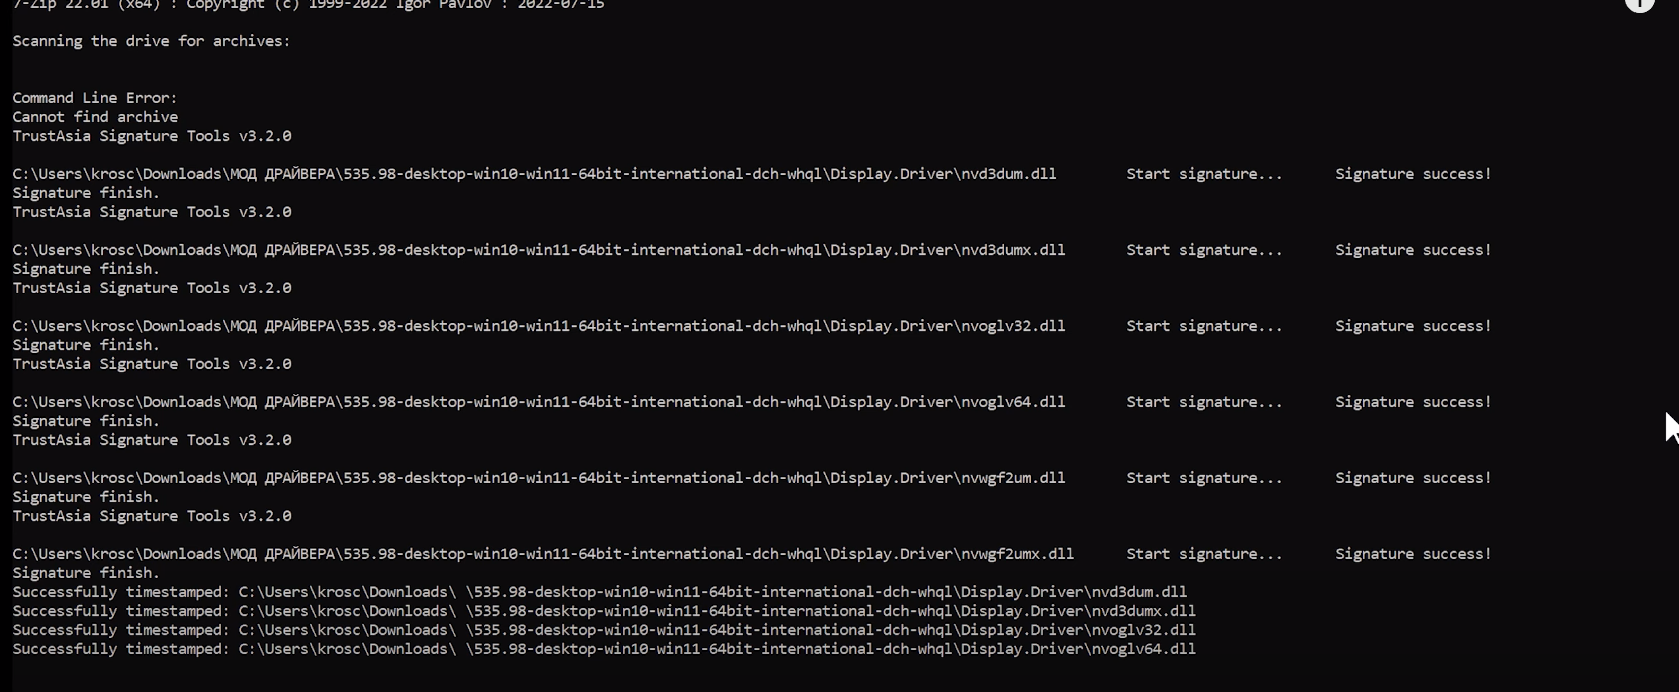Click the signing path ending in nvd3dumx.dll
This screenshot has height=692, width=1679.
coord(539,250)
